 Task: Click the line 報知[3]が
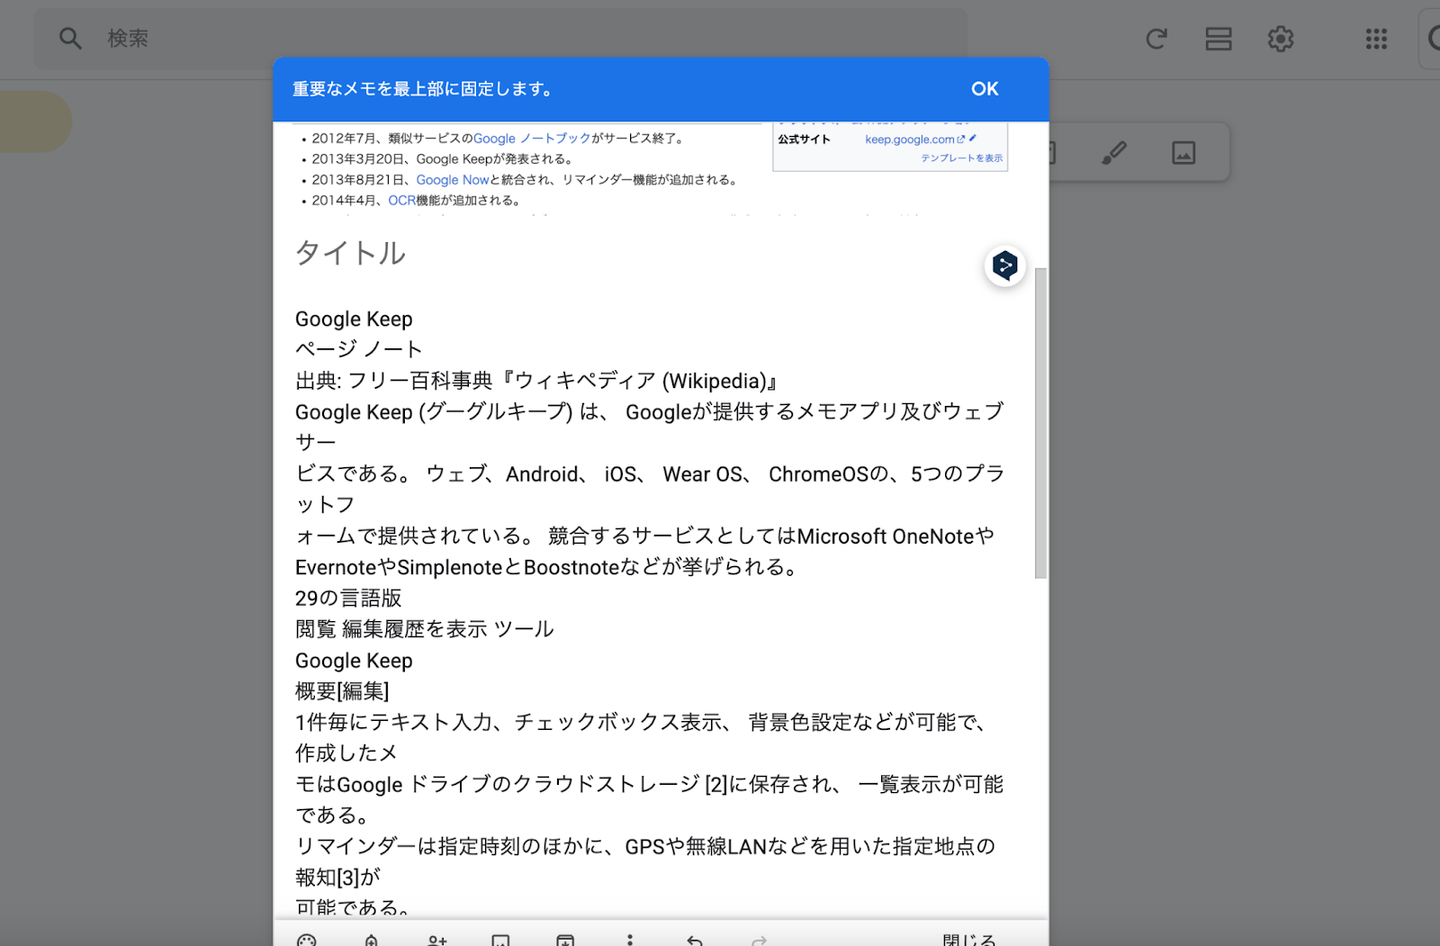(x=338, y=876)
